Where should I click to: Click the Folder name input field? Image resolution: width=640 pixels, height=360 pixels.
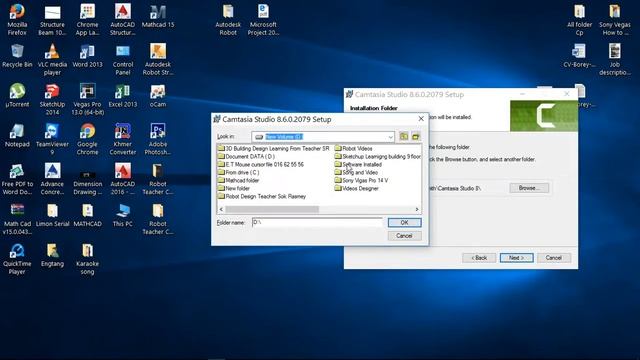317,222
